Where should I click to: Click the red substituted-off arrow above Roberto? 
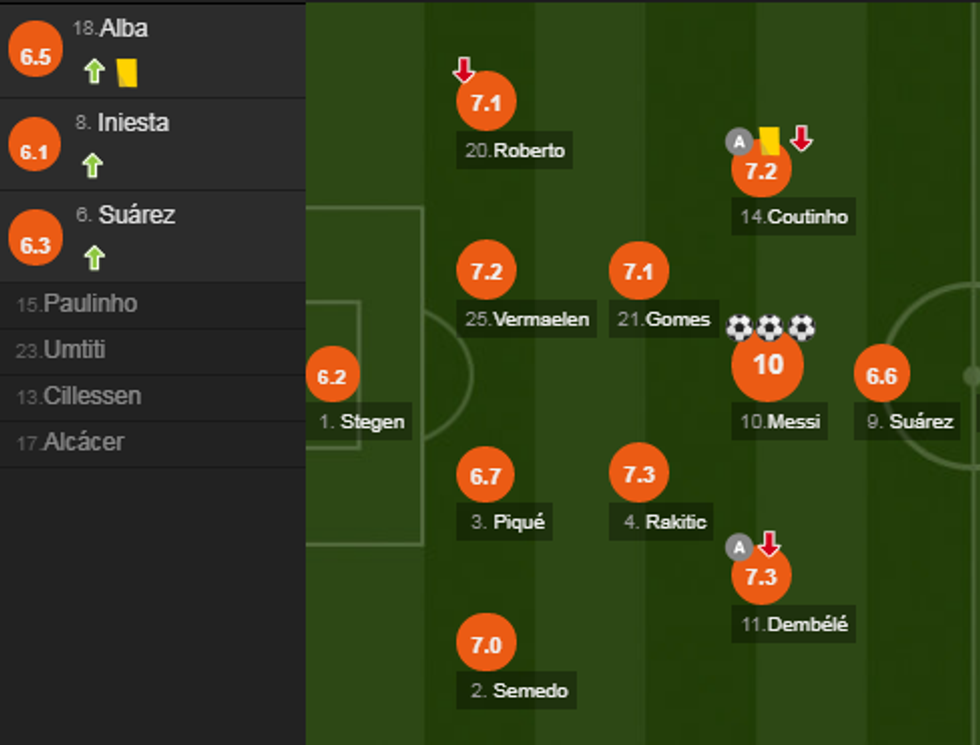tap(463, 70)
